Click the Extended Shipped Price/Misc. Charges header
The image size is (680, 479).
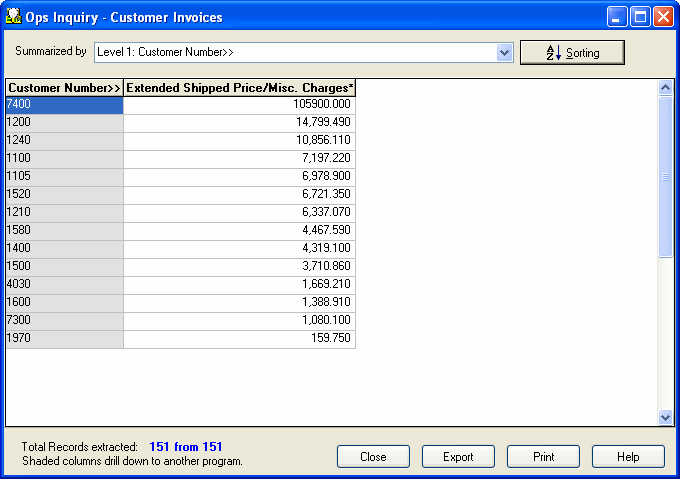tap(240, 88)
